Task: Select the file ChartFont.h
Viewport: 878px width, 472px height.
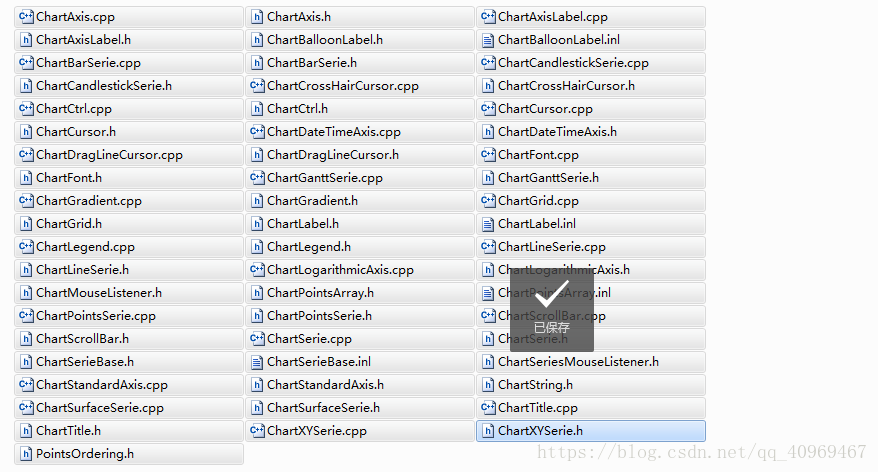Action: [x=129, y=177]
